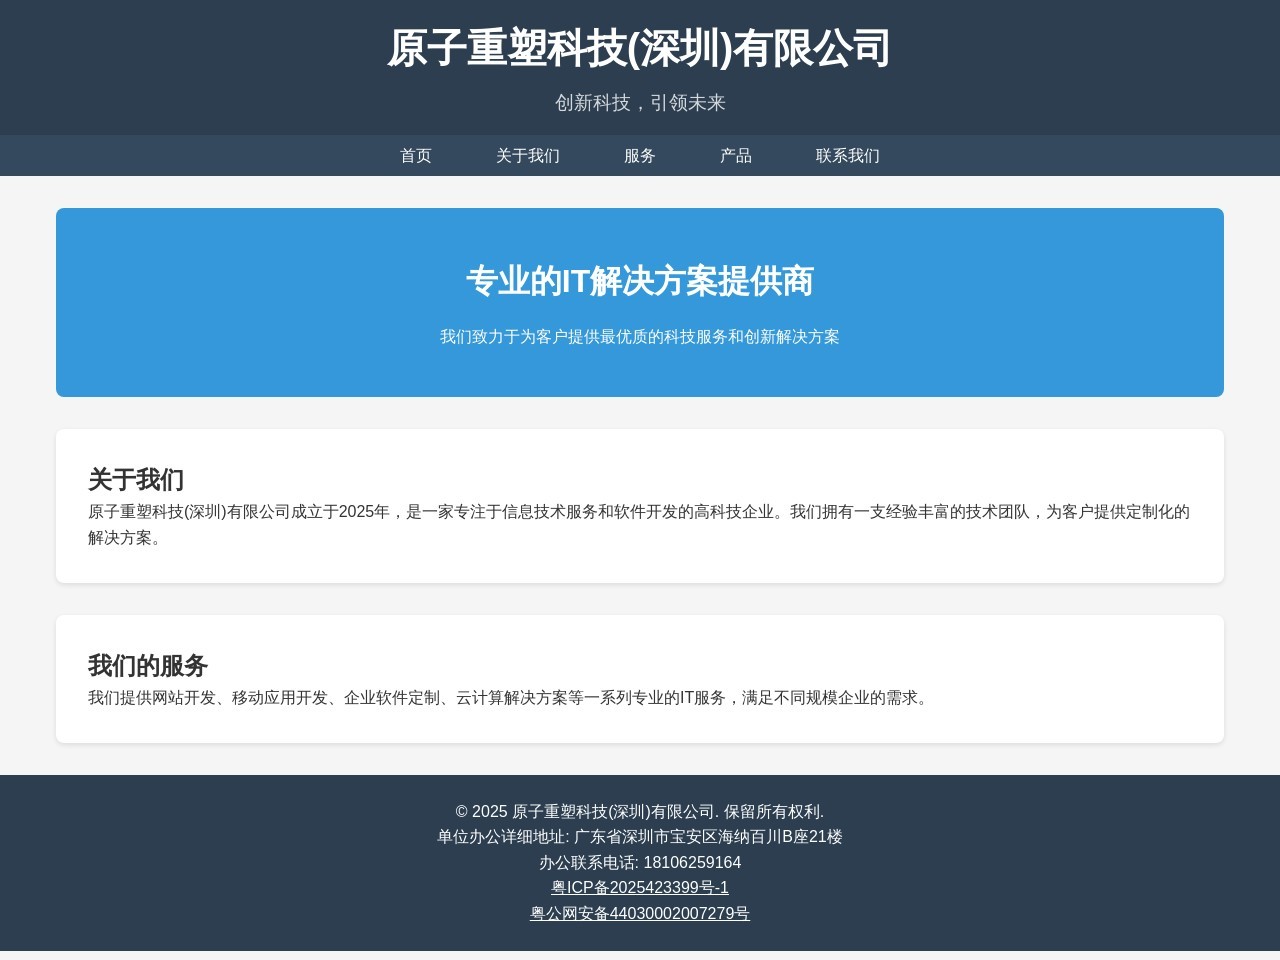Click the 我们的服务 section heading

tap(148, 666)
